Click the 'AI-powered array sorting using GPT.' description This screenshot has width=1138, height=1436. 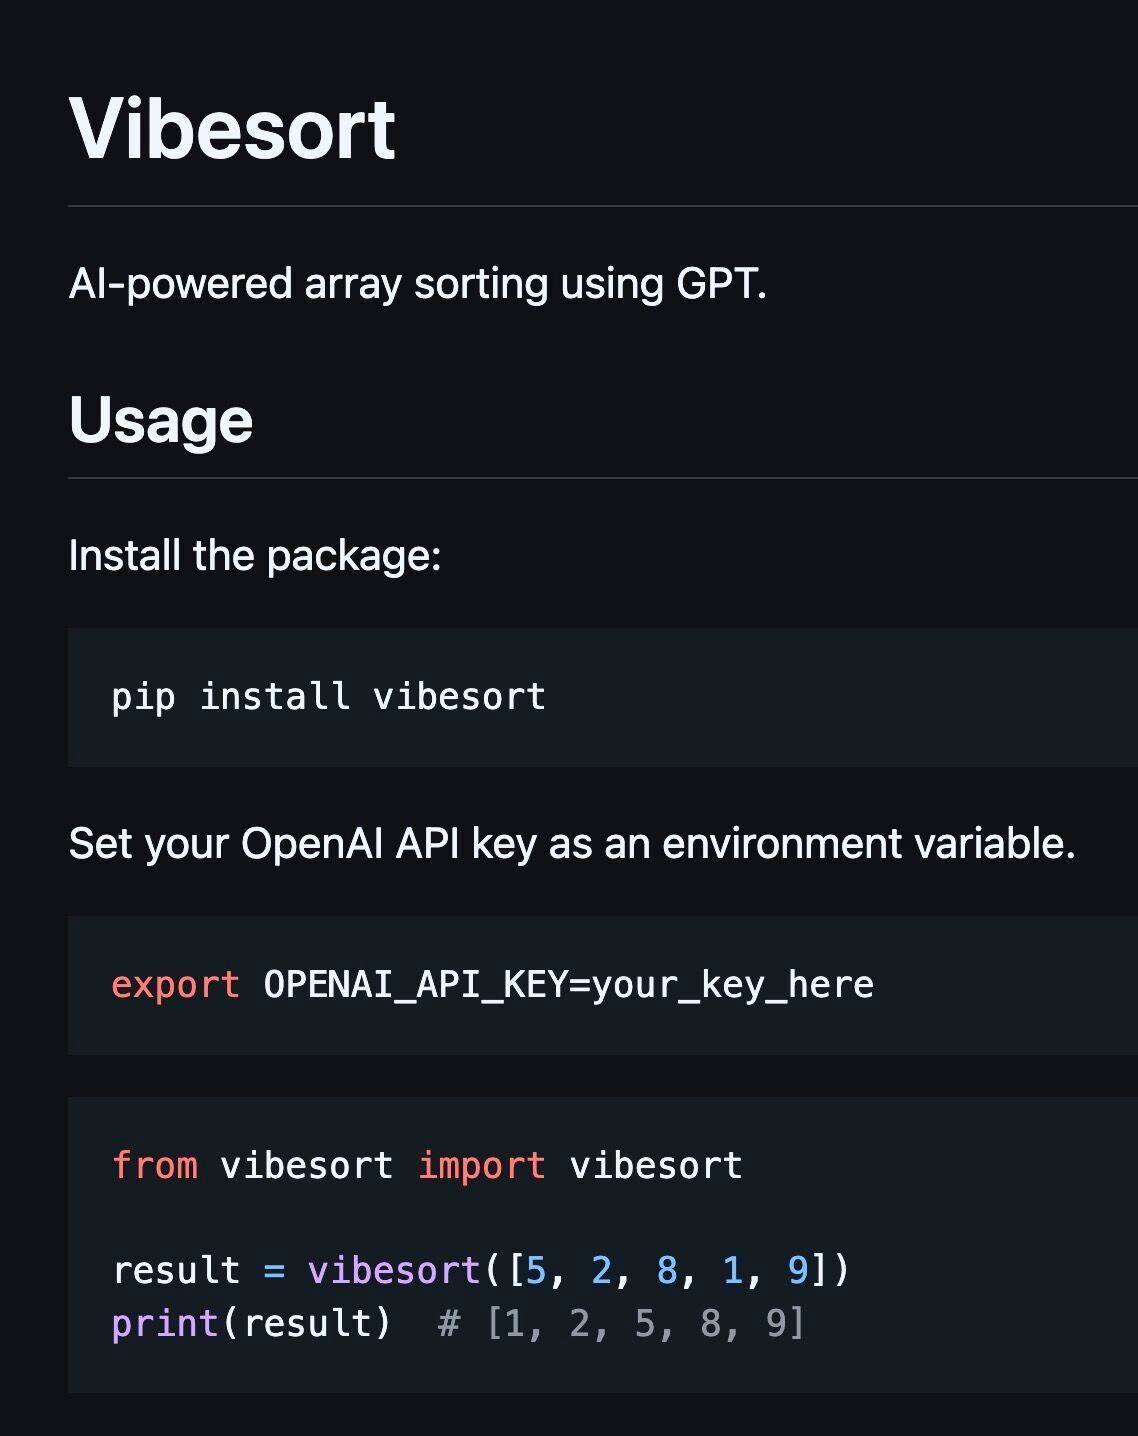pos(418,284)
